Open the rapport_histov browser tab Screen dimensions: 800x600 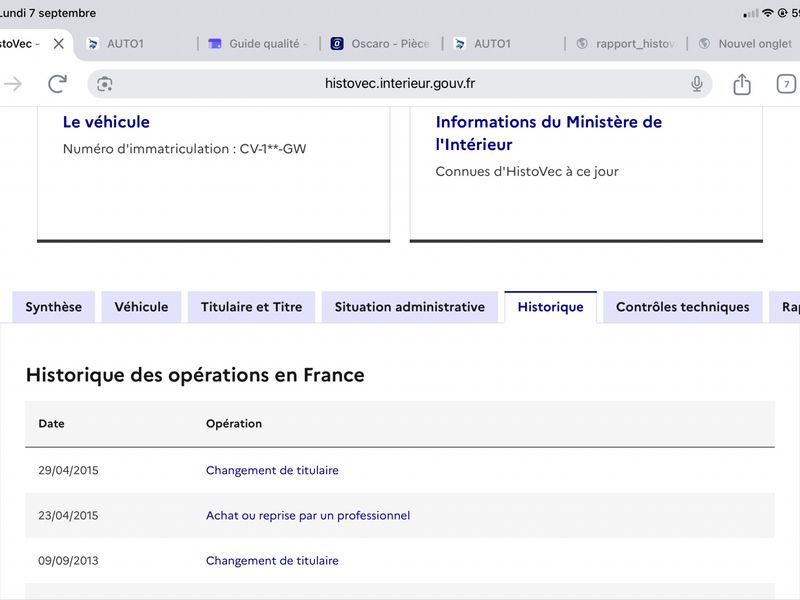coord(626,44)
